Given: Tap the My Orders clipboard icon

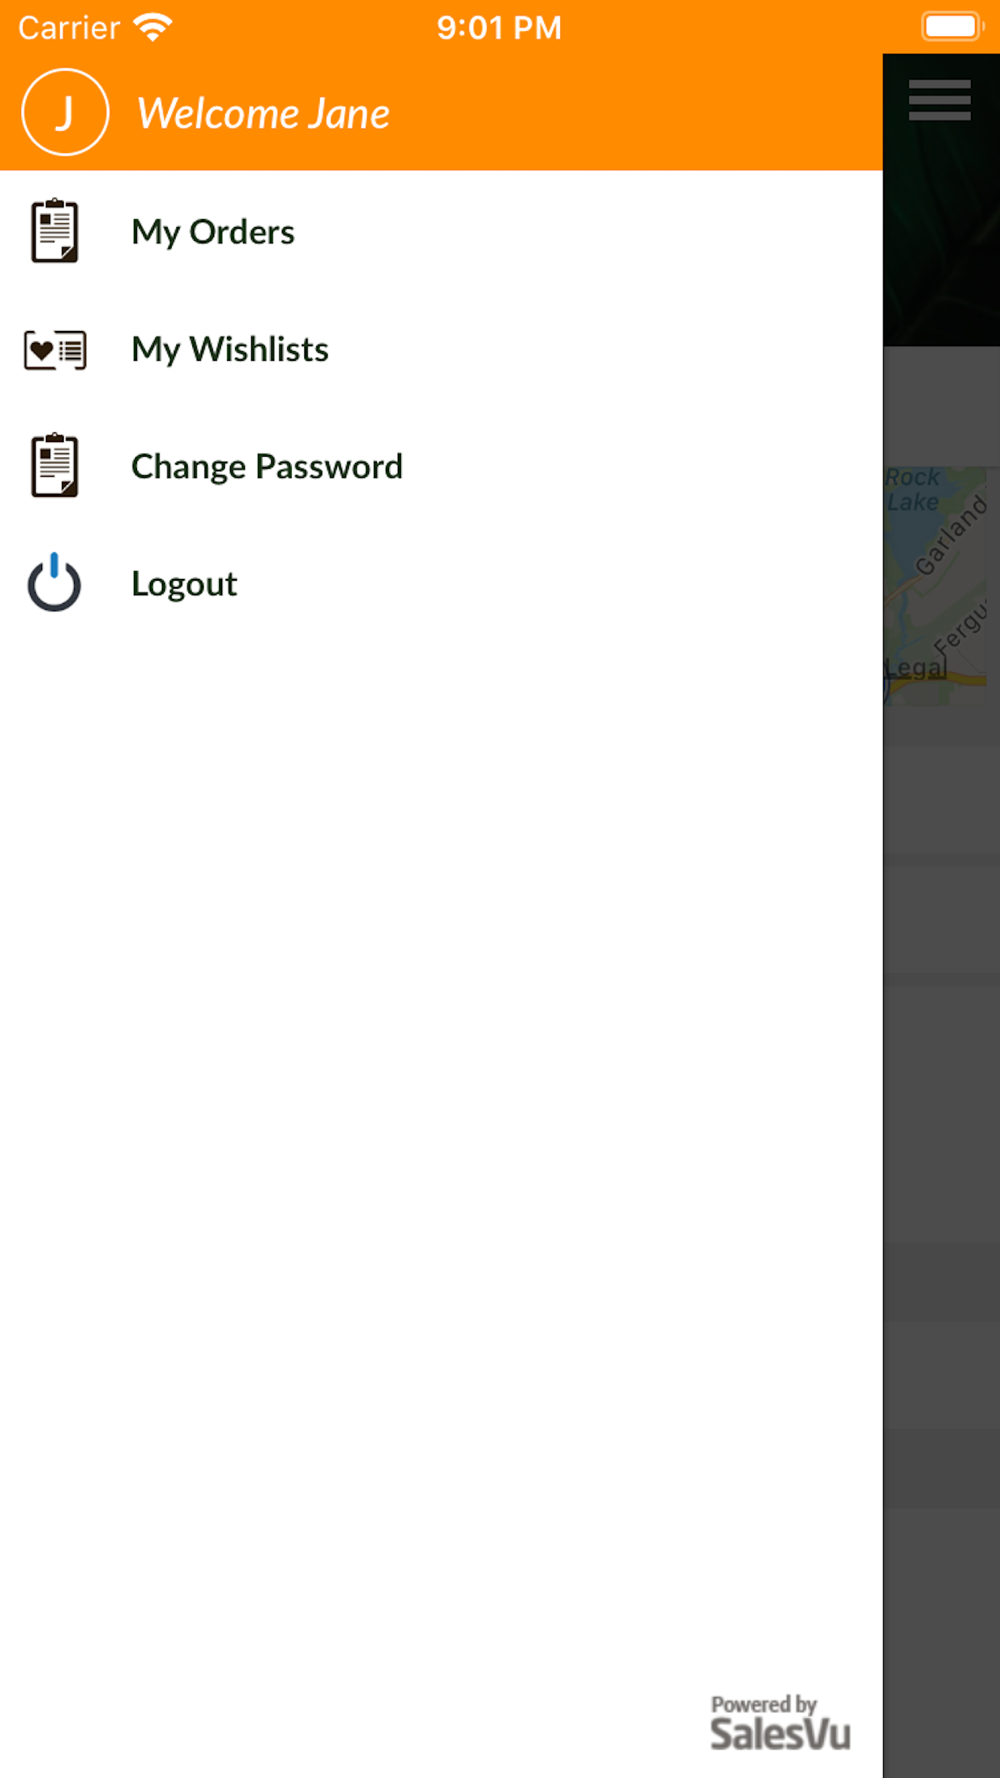Looking at the screenshot, I should tap(55, 231).
